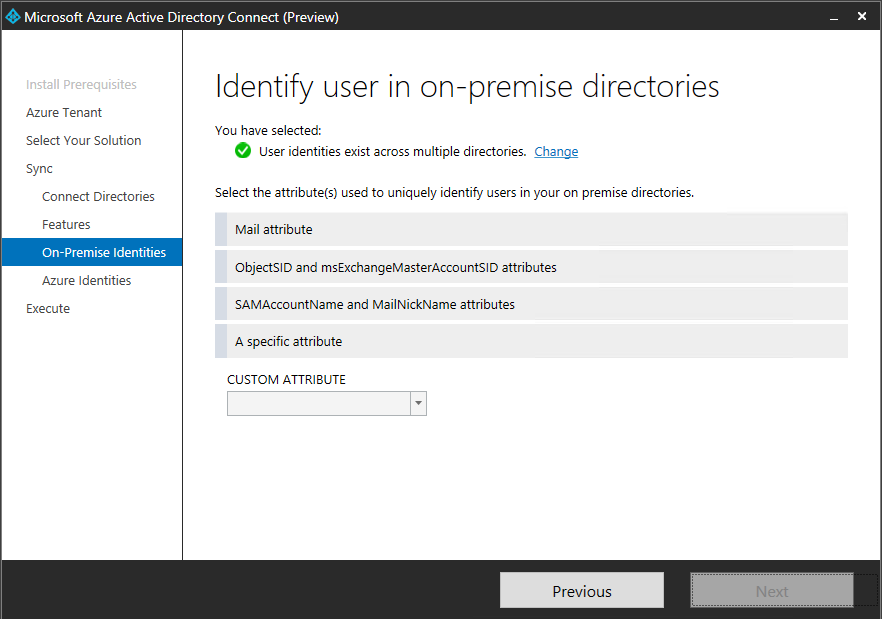This screenshot has height=619, width=882.
Task: Jump to Azure Identities step
Action: click(86, 281)
